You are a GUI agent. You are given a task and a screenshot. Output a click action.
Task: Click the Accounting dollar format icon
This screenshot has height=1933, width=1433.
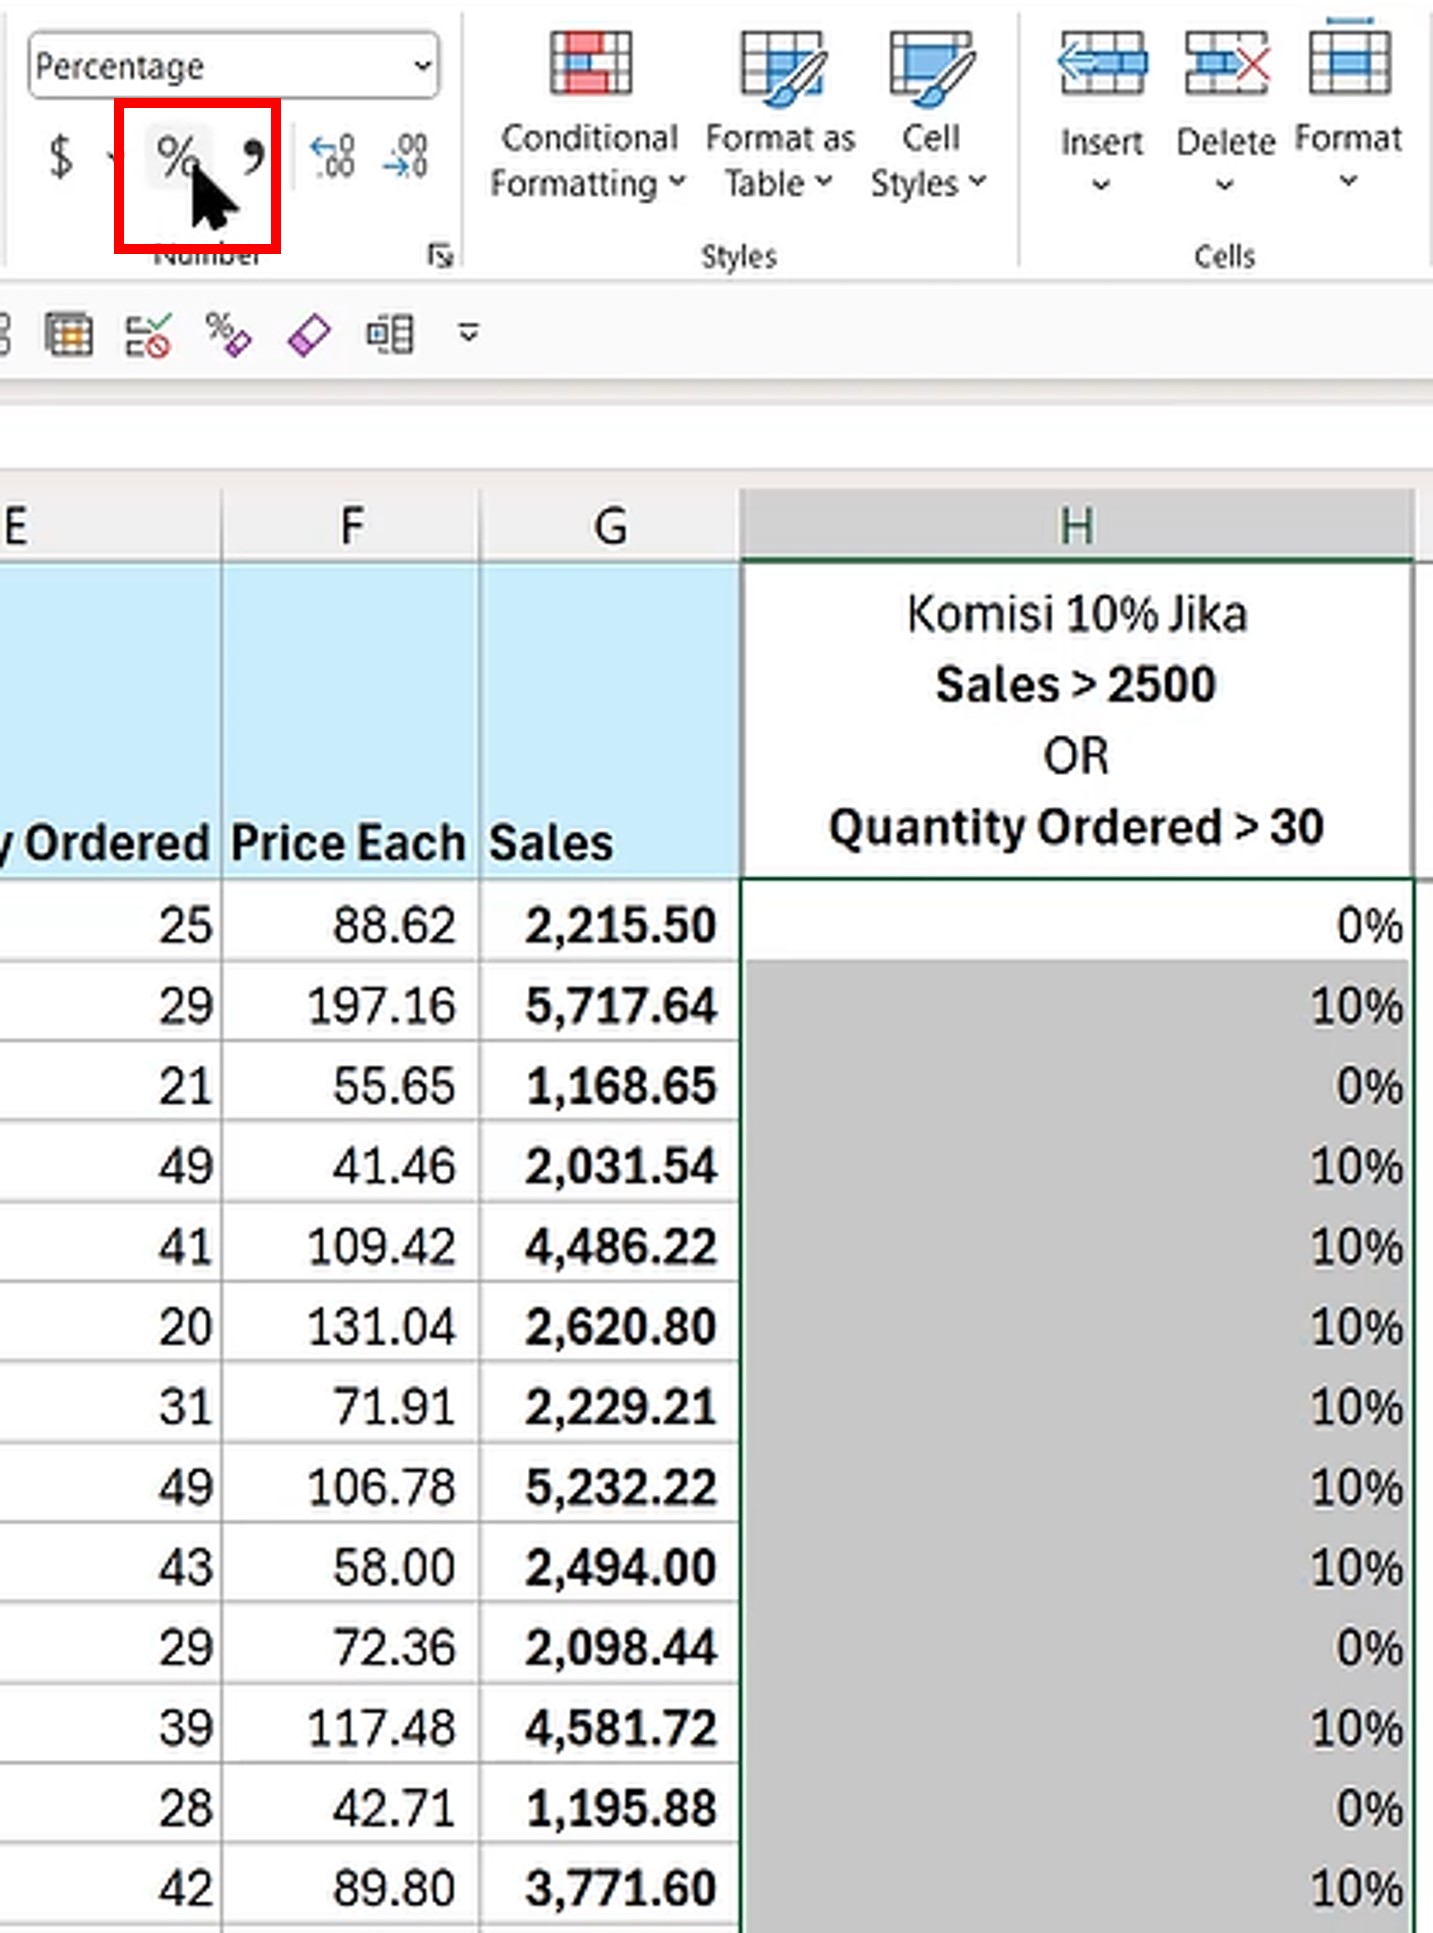61,158
